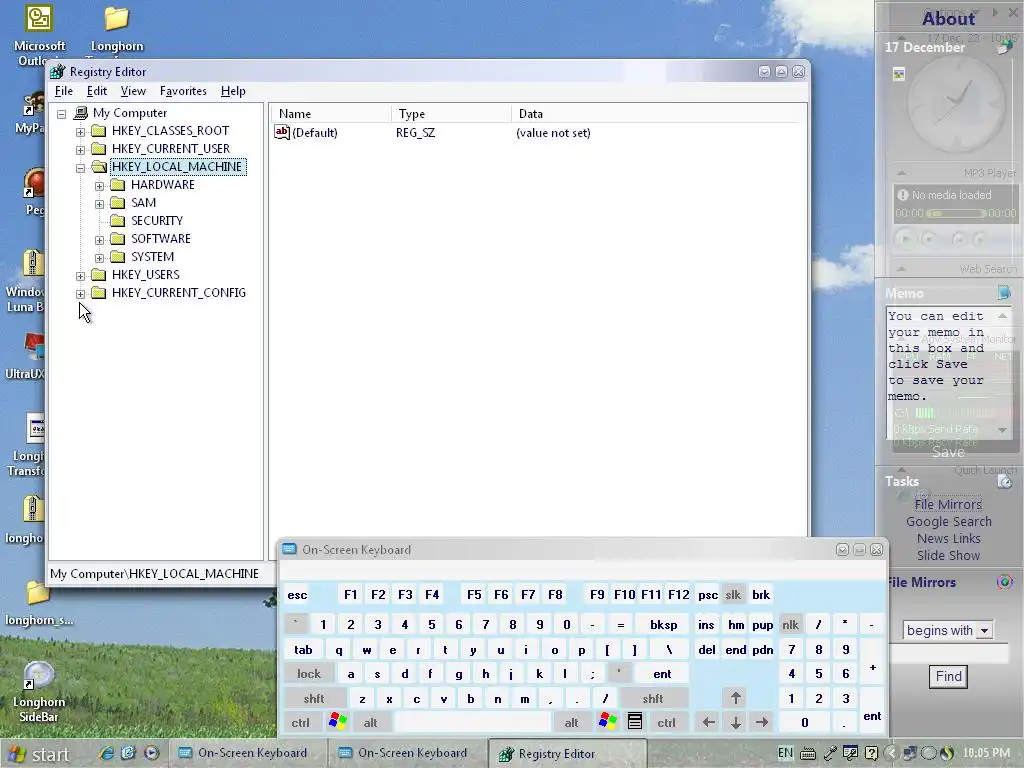Select the HKEY_USERS folder icon
Image resolution: width=1024 pixels, height=768 pixels.
click(99, 274)
